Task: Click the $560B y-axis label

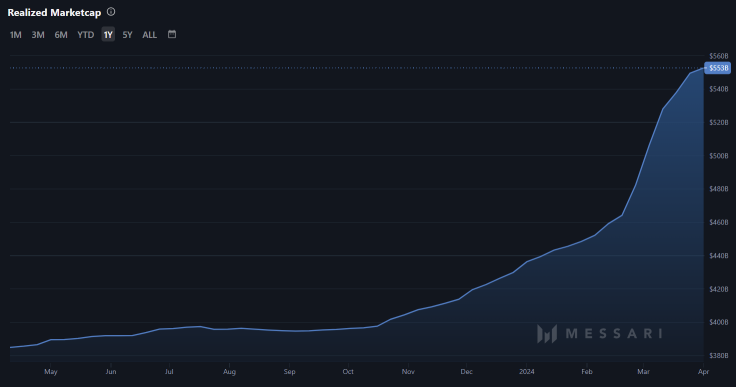Action: [x=719, y=56]
